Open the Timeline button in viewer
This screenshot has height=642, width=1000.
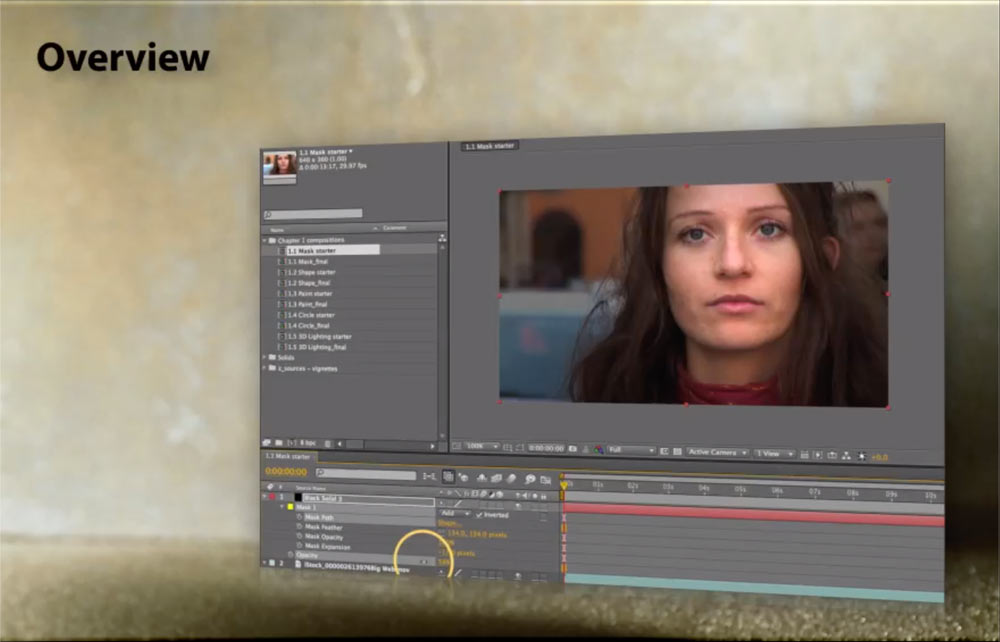tap(832, 455)
